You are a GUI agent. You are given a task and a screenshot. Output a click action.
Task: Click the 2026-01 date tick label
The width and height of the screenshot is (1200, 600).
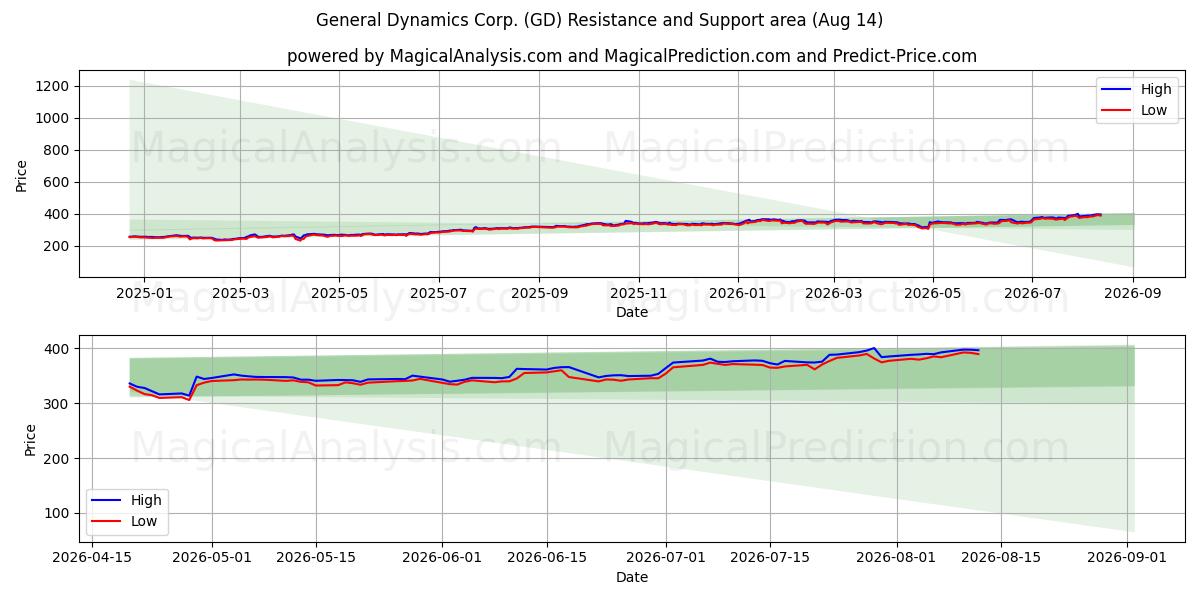pyautogui.click(x=738, y=294)
